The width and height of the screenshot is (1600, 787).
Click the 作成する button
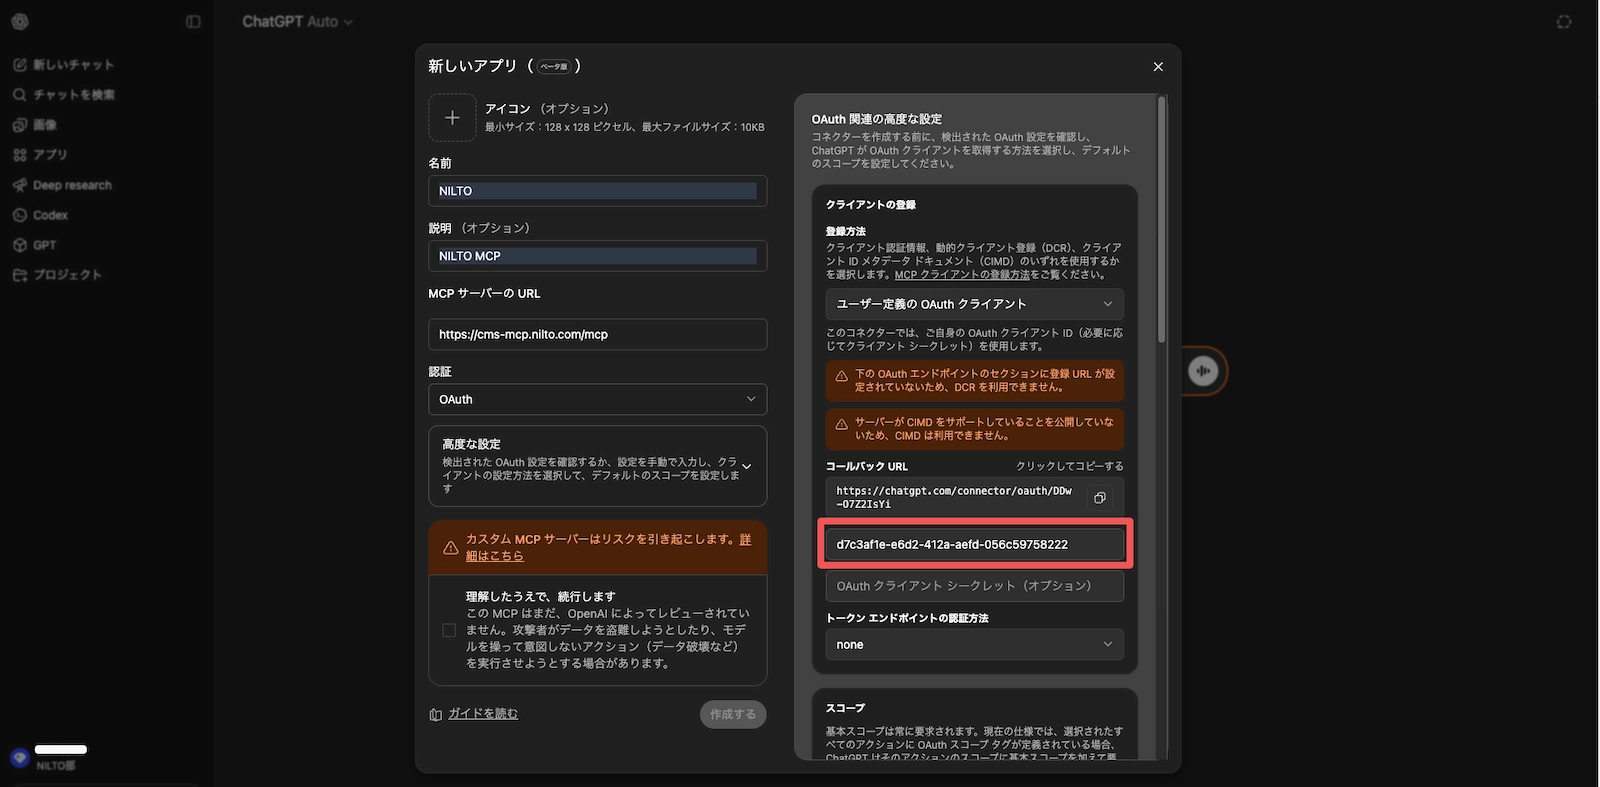[x=733, y=714]
